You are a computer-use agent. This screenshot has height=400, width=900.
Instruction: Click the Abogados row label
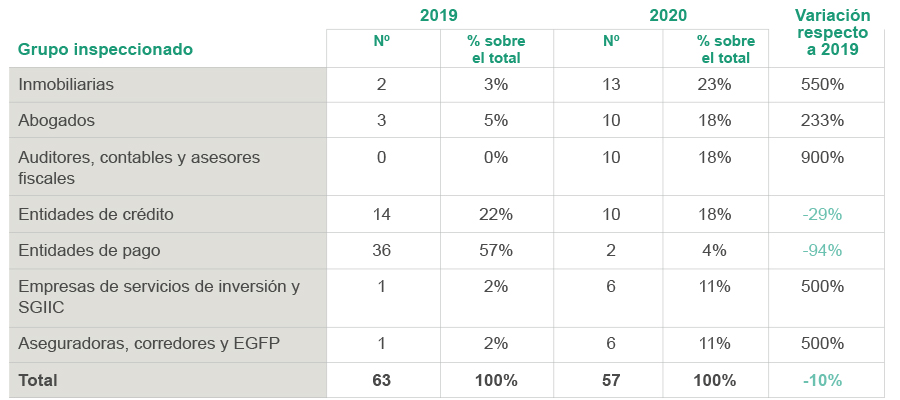click(x=56, y=120)
